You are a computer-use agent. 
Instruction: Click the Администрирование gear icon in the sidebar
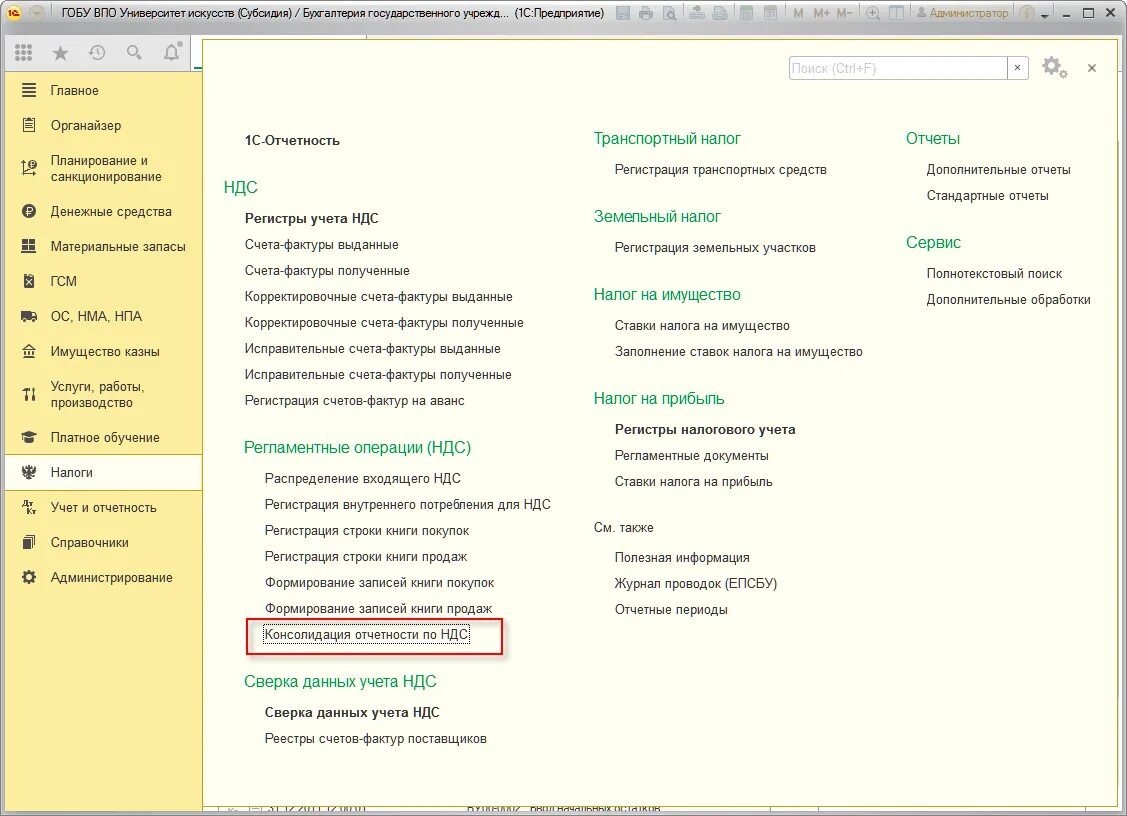coord(29,577)
